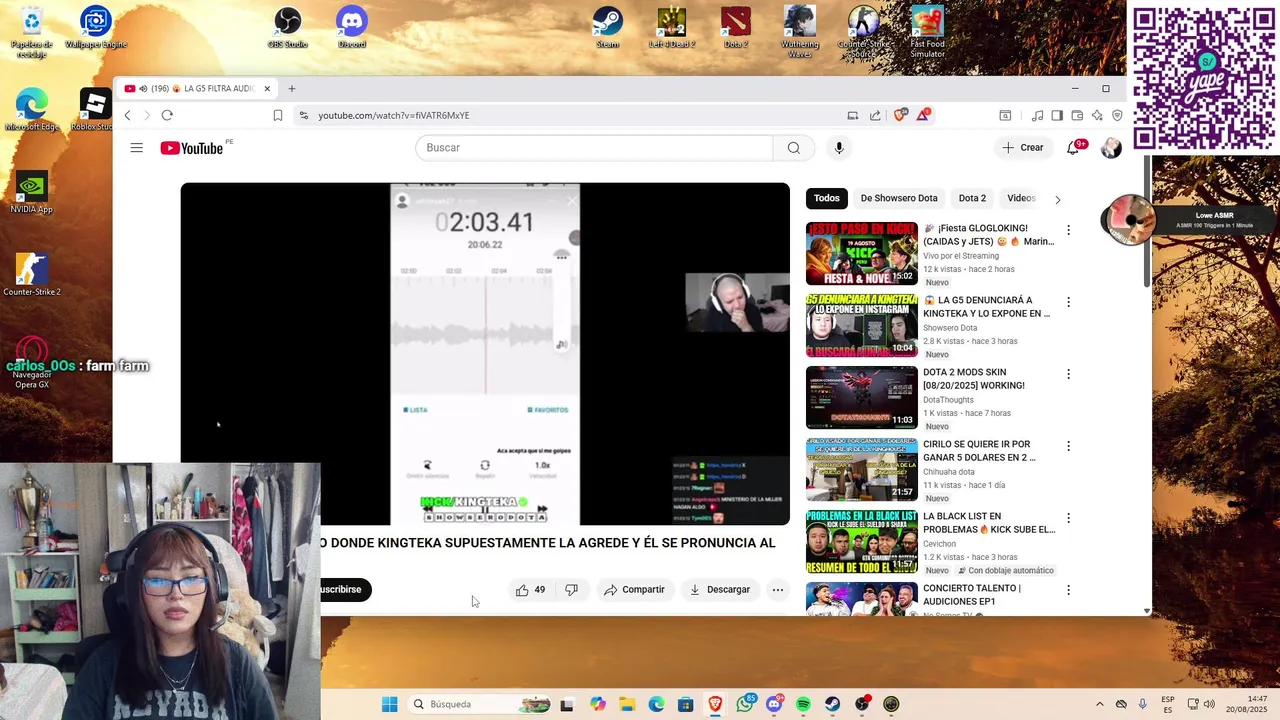This screenshot has width=1280, height=720.
Task: Toggle the Brave sidebar panel icon
Action: point(1057,116)
